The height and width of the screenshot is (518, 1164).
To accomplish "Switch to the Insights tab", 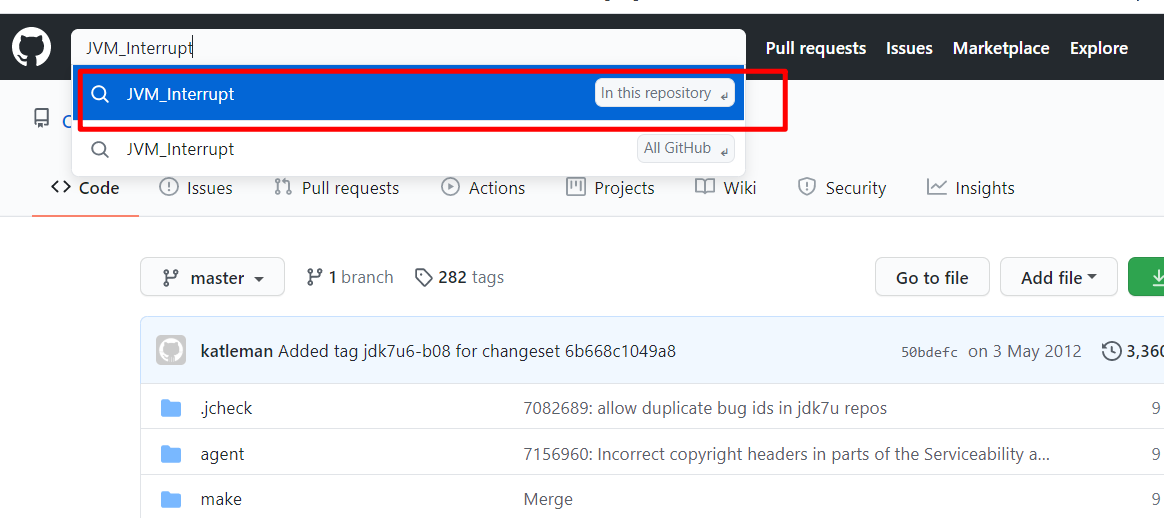I will click(971, 188).
